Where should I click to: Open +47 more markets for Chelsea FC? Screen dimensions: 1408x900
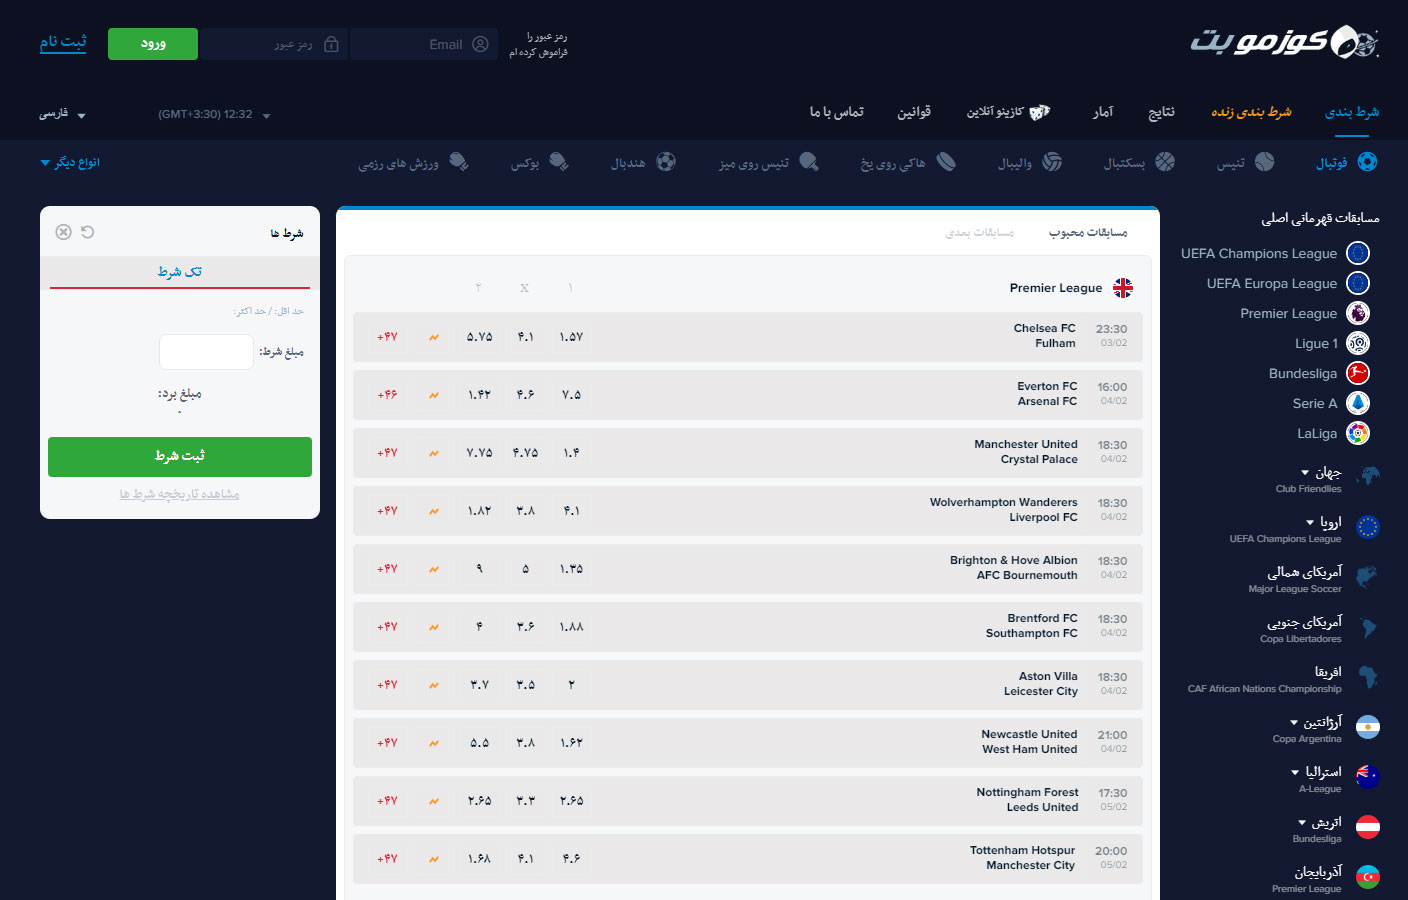[x=387, y=337]
